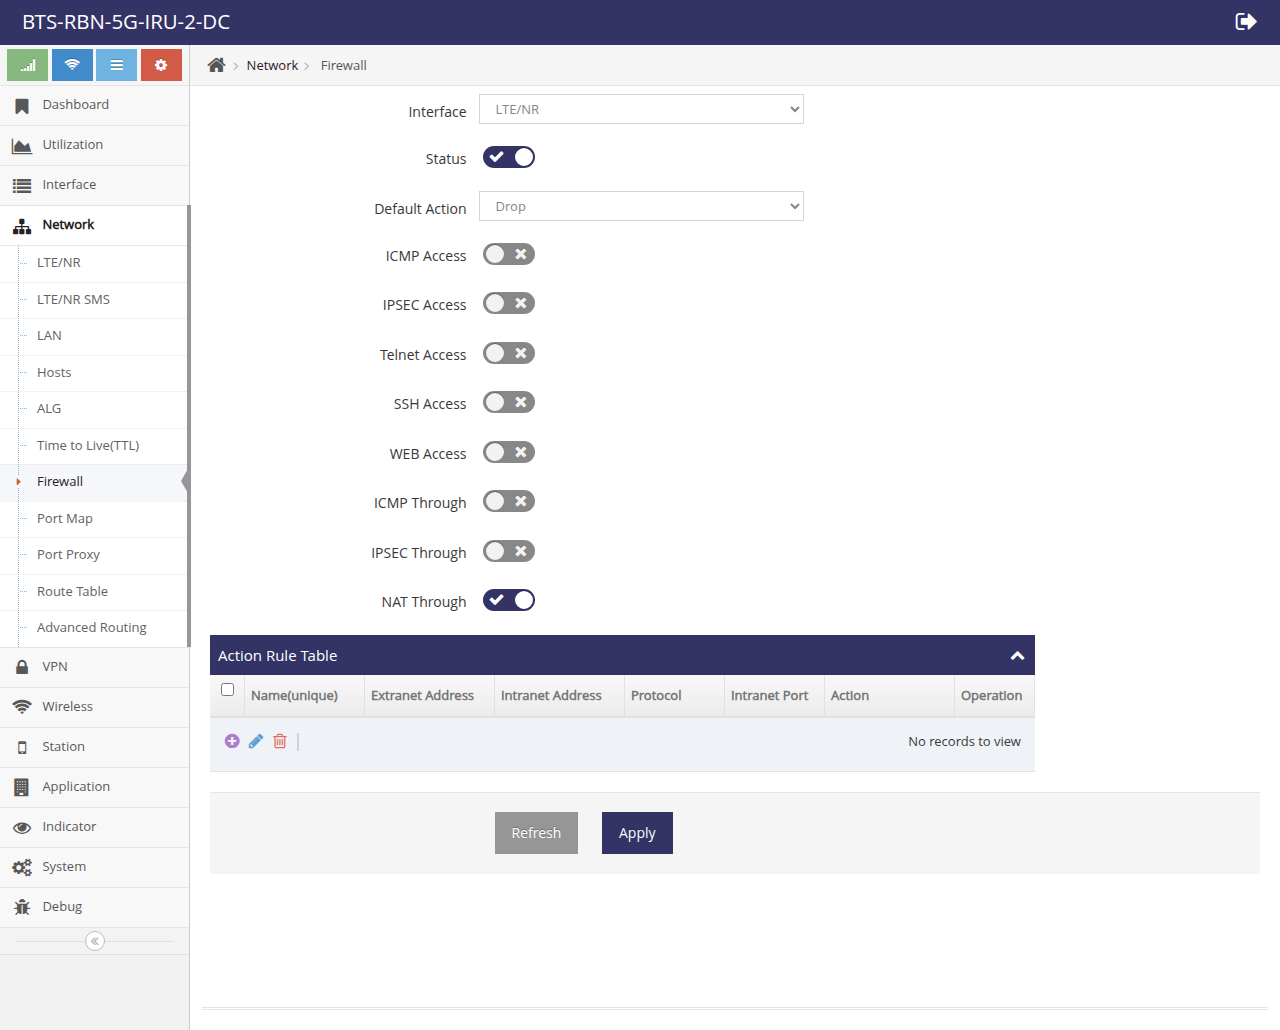Click Network breadcrumb link

tap(272, 66)
